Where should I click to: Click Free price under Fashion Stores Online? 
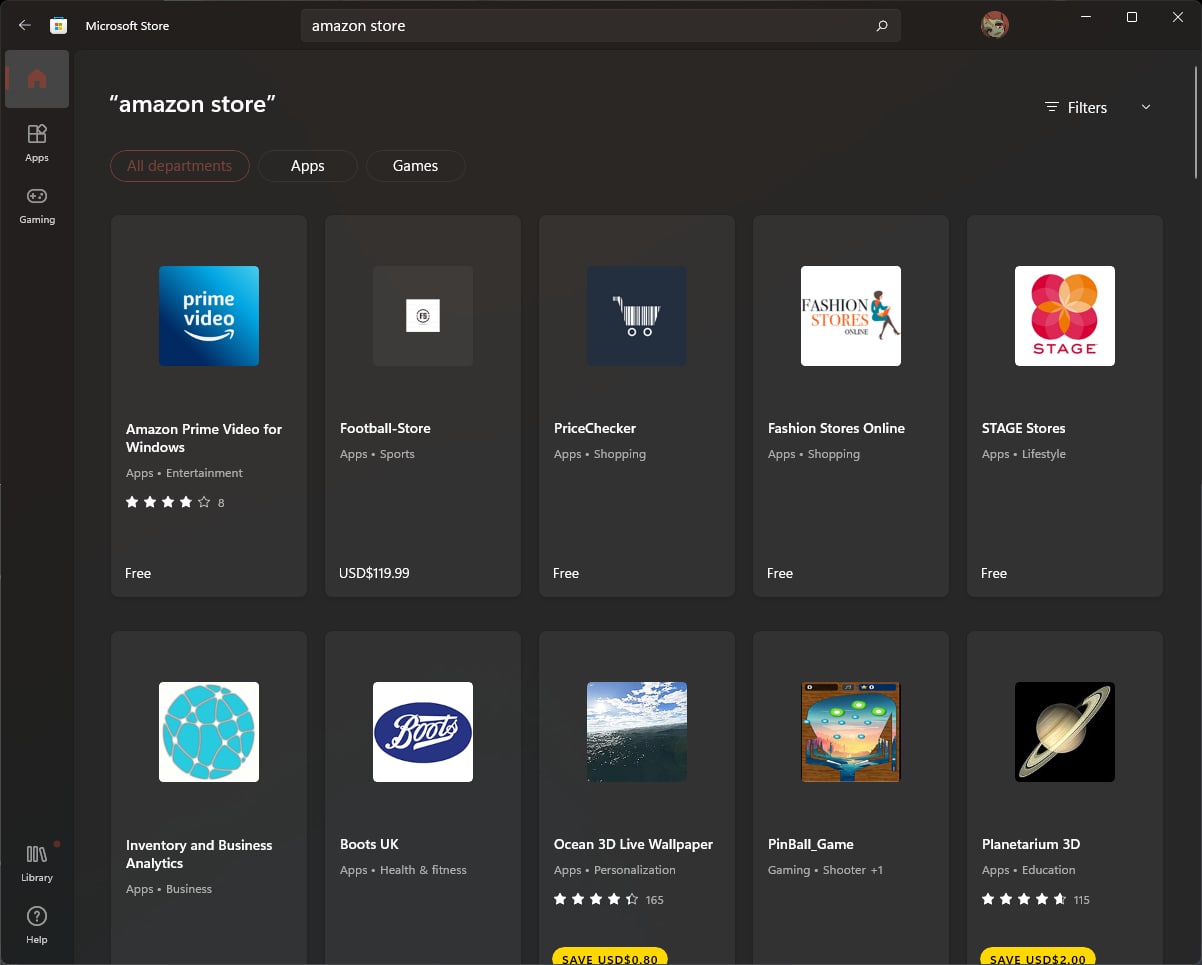coord(780,573)
